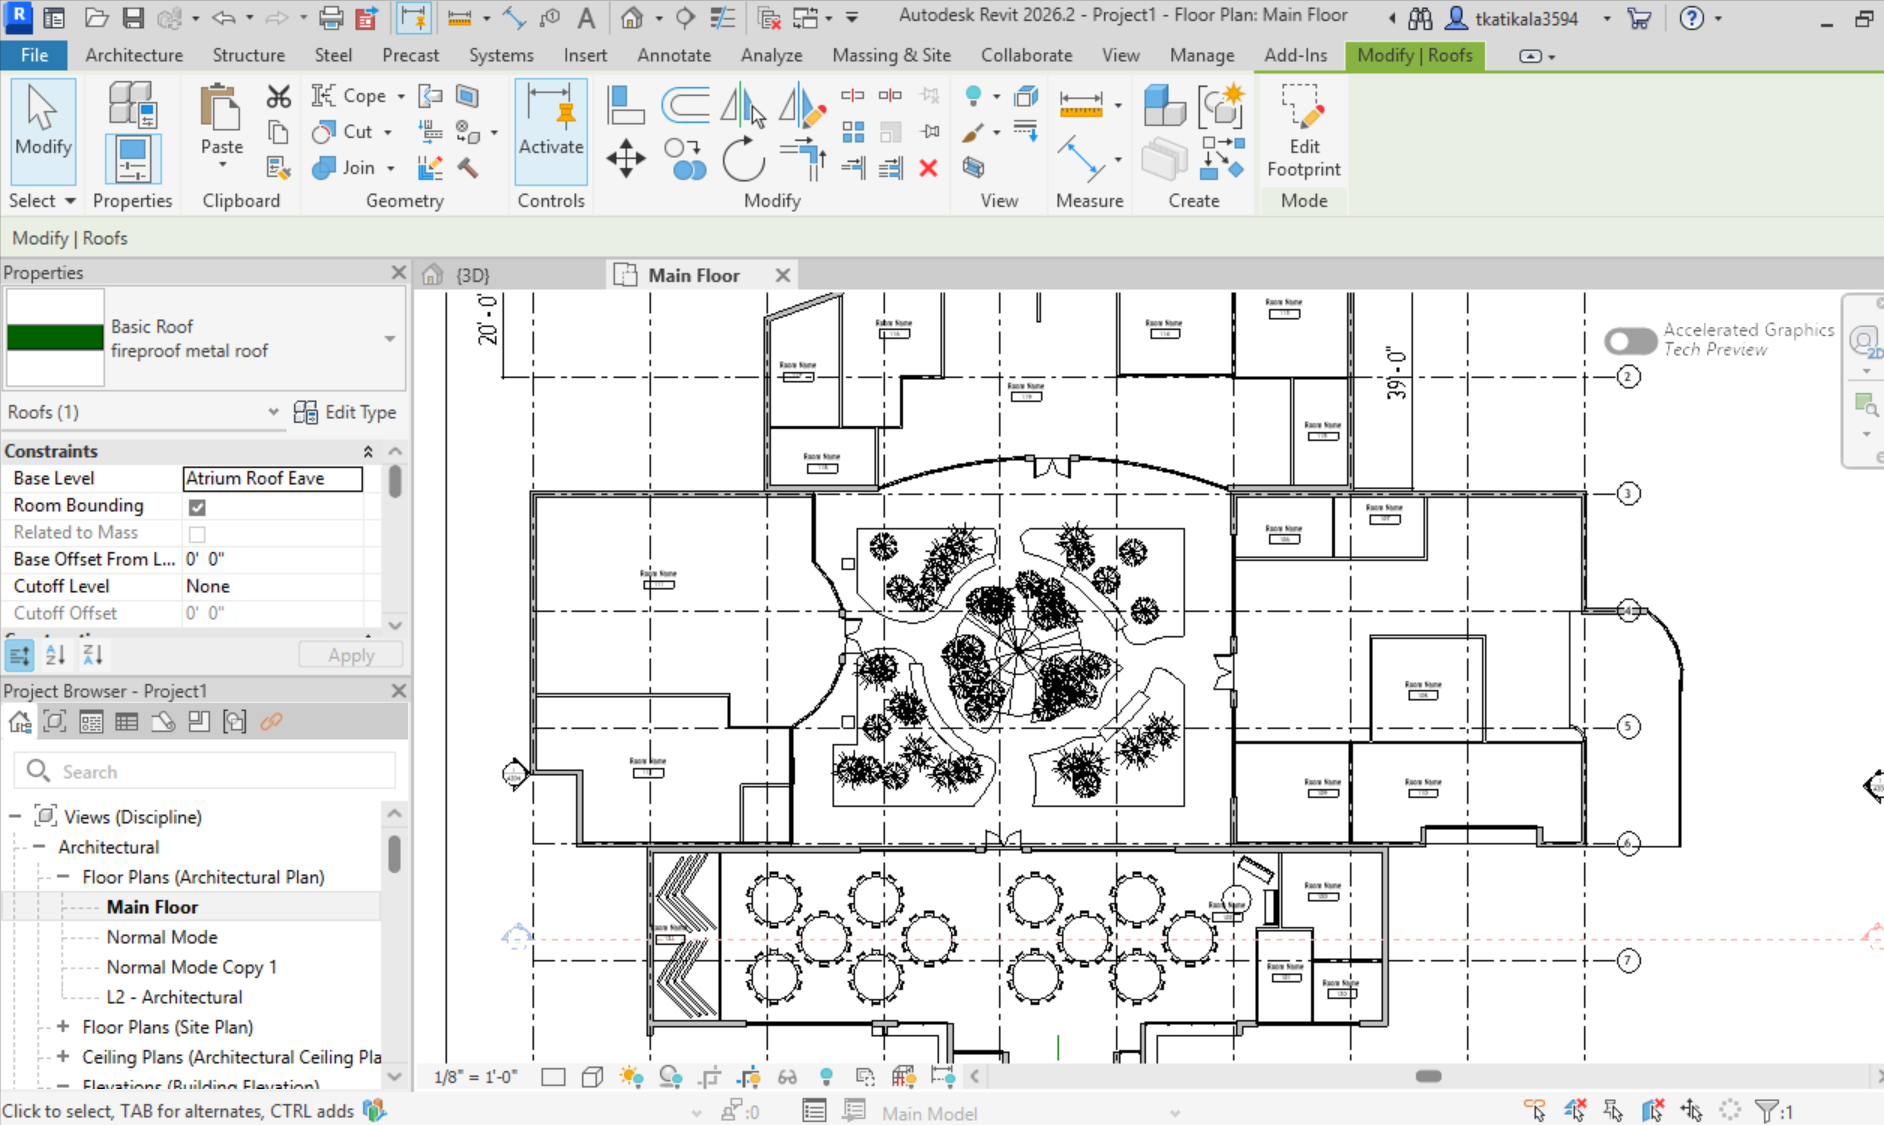The width and height of the screenshot is (1884, 1125).
Task: Select the Align tool icon
Action: click(x=626, y=104)
